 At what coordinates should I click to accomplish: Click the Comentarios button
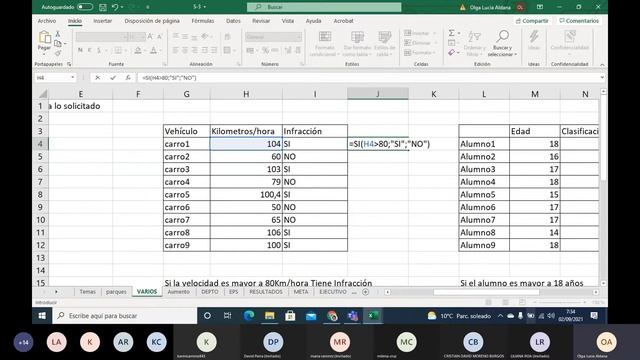pyautogui.click(x=579, y=21)
